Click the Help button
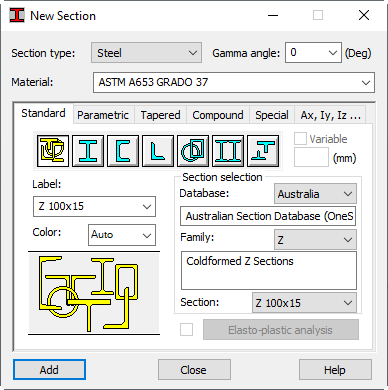388x390 pixels. click(335, 370)
